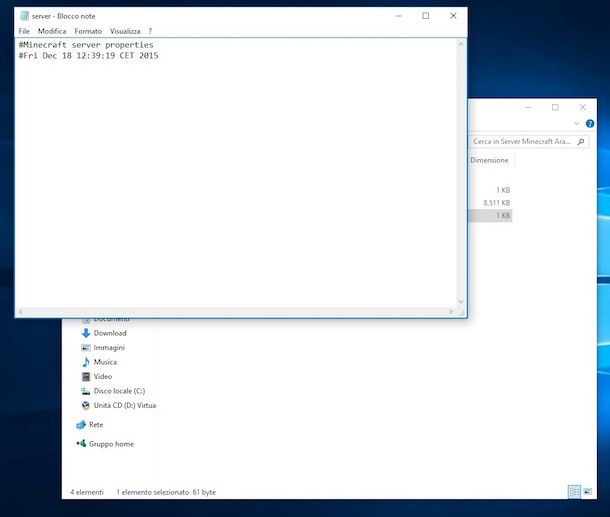610x517 pixels.
Task: Open Unità CD (D:) Virtua in sidebar
Action: point(125,405)
